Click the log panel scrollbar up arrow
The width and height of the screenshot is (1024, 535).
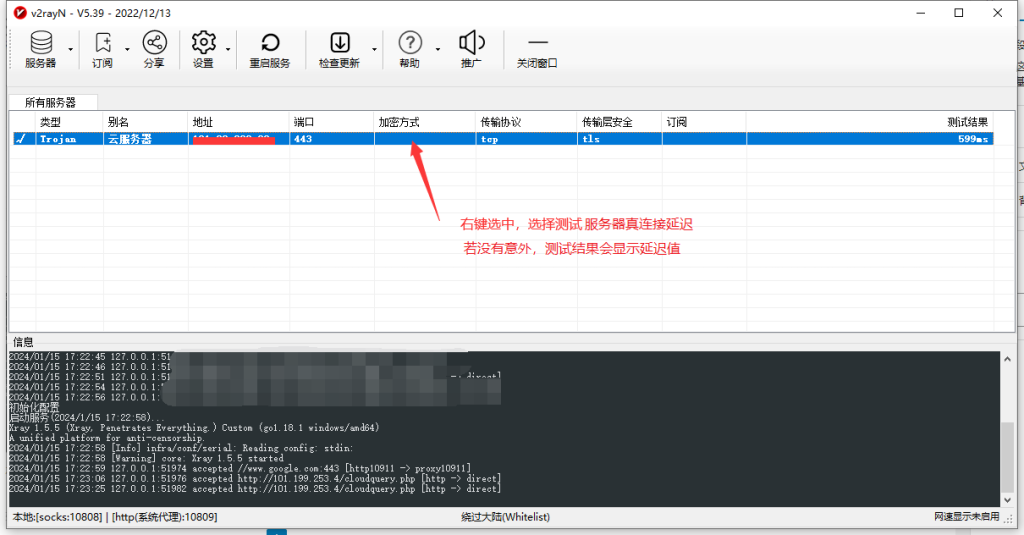(1007, 359)
